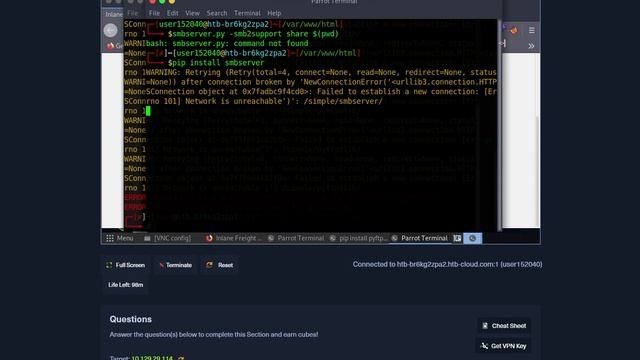Click the Get VPN Key icon
The height and width of the screenshot is (360, 640).
[x=484, y=346]
